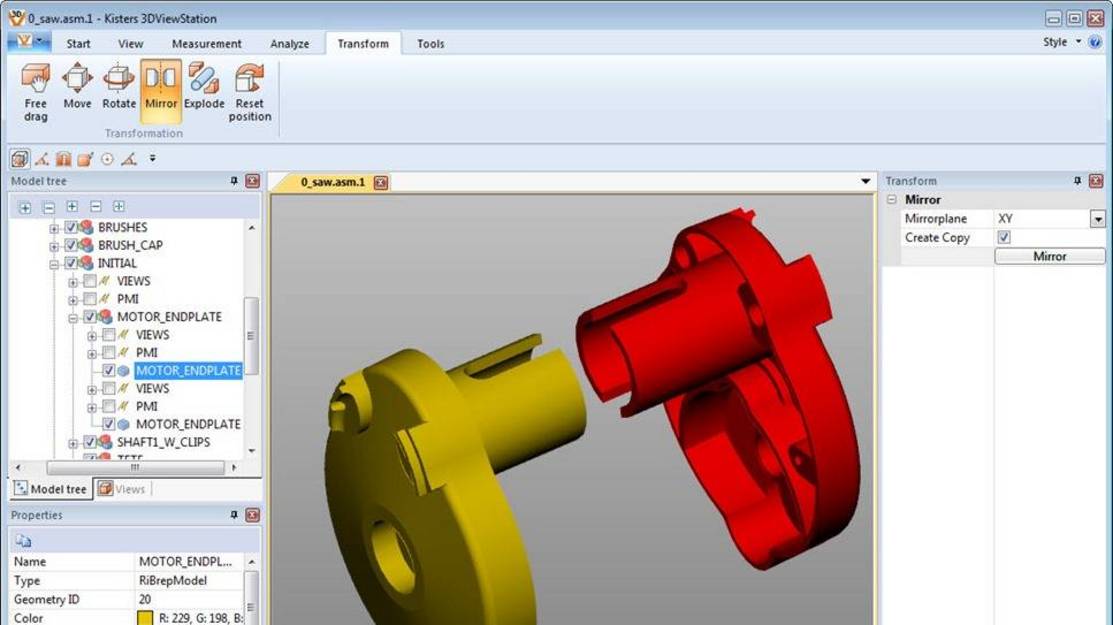Check the VIEWS checkbox directly beneath INITIAL
This screenshot has width=1113, height=625.
[90, 281]
